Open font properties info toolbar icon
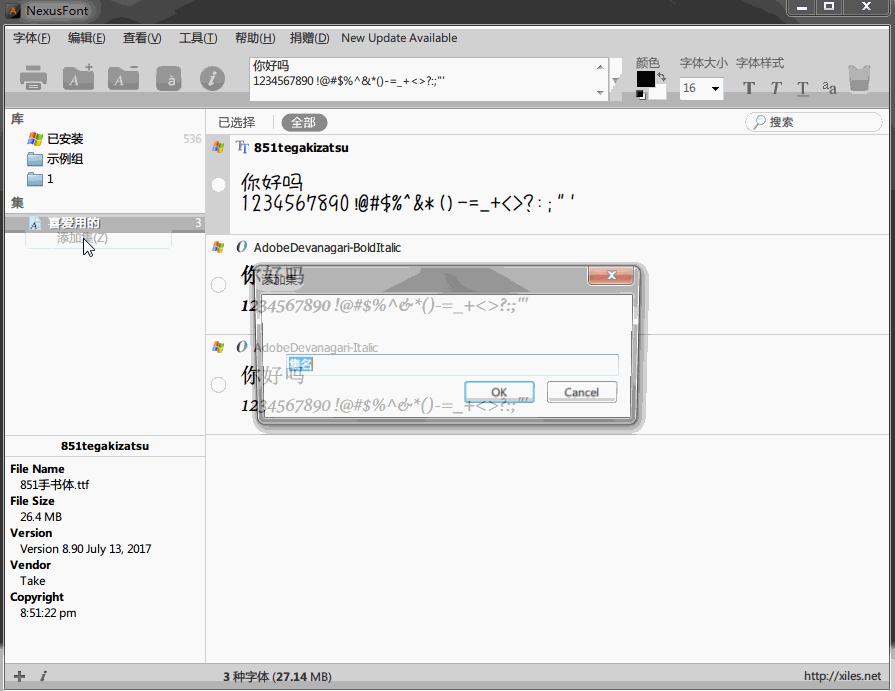This screenshot has height=691, width=895. [x=212, y=79]
